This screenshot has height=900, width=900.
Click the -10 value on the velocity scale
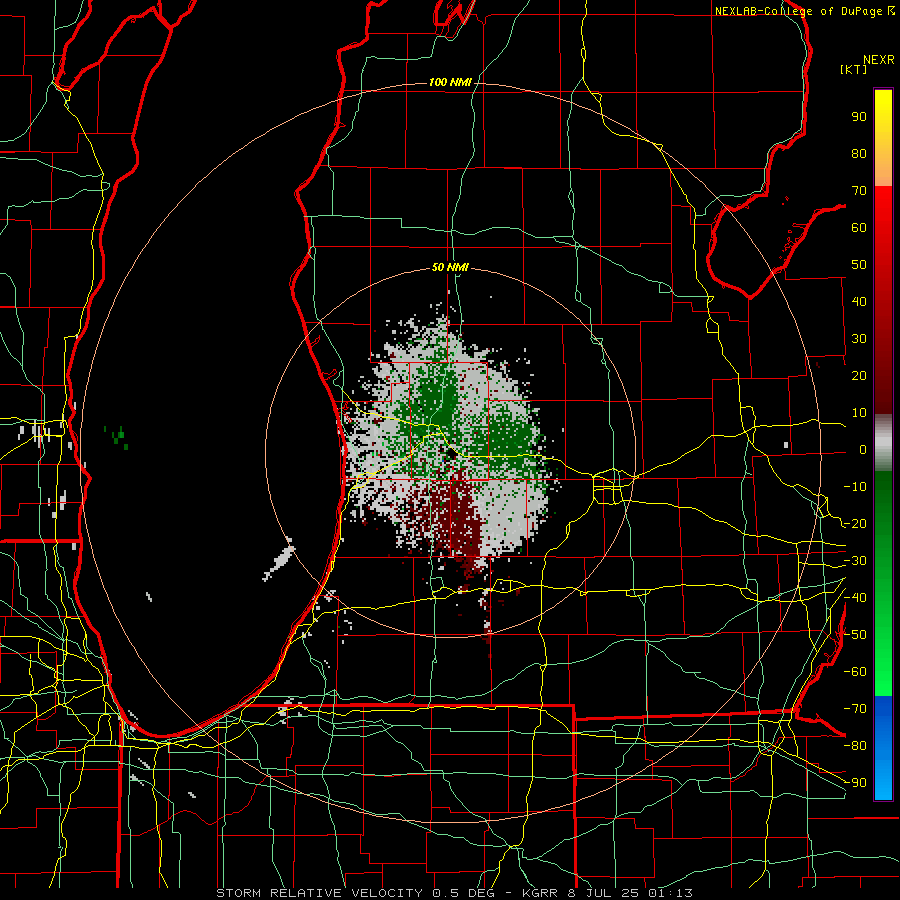[855, 487]
